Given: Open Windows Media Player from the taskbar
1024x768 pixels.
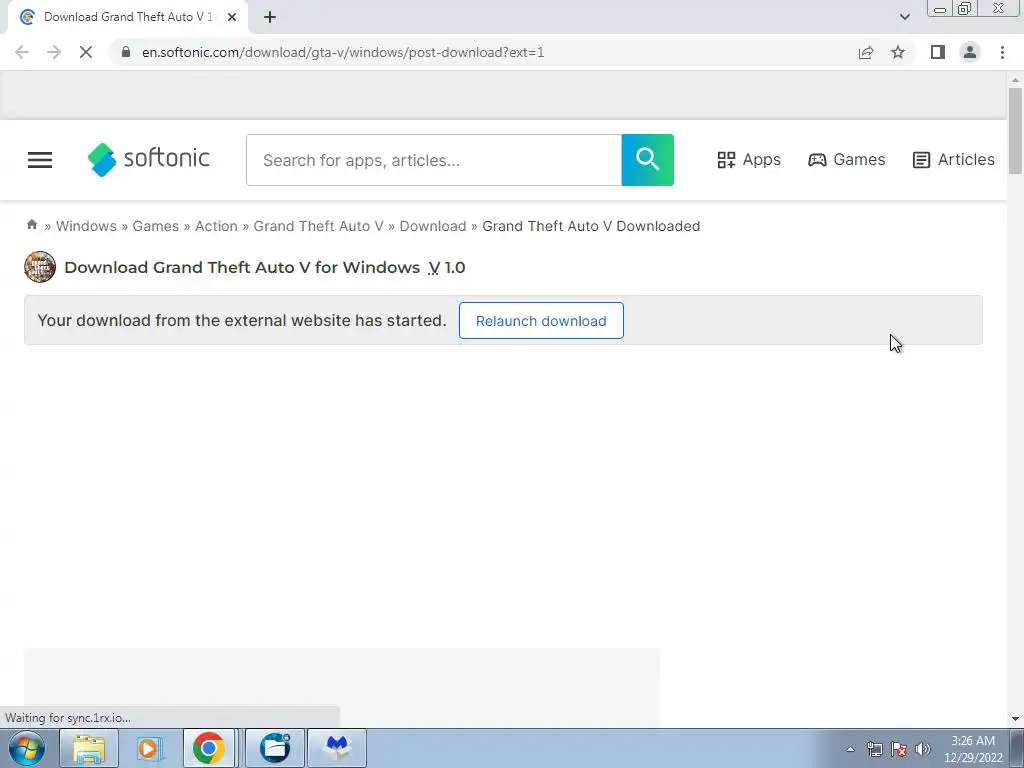Looking at the screenshot, I should (x=150, y=748).
